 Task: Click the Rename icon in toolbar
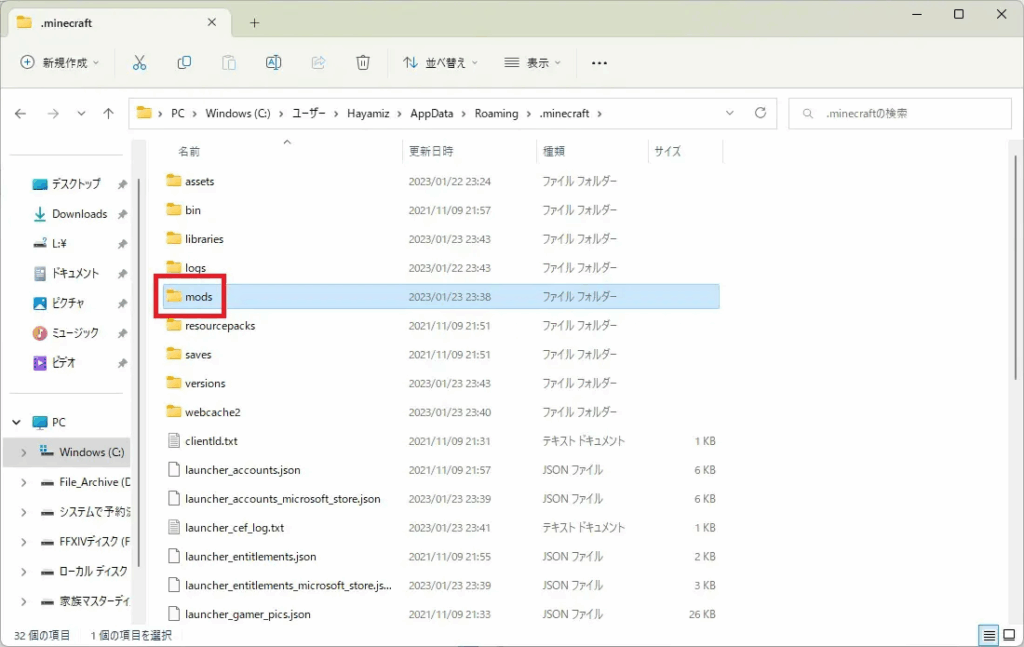(273, 62)
